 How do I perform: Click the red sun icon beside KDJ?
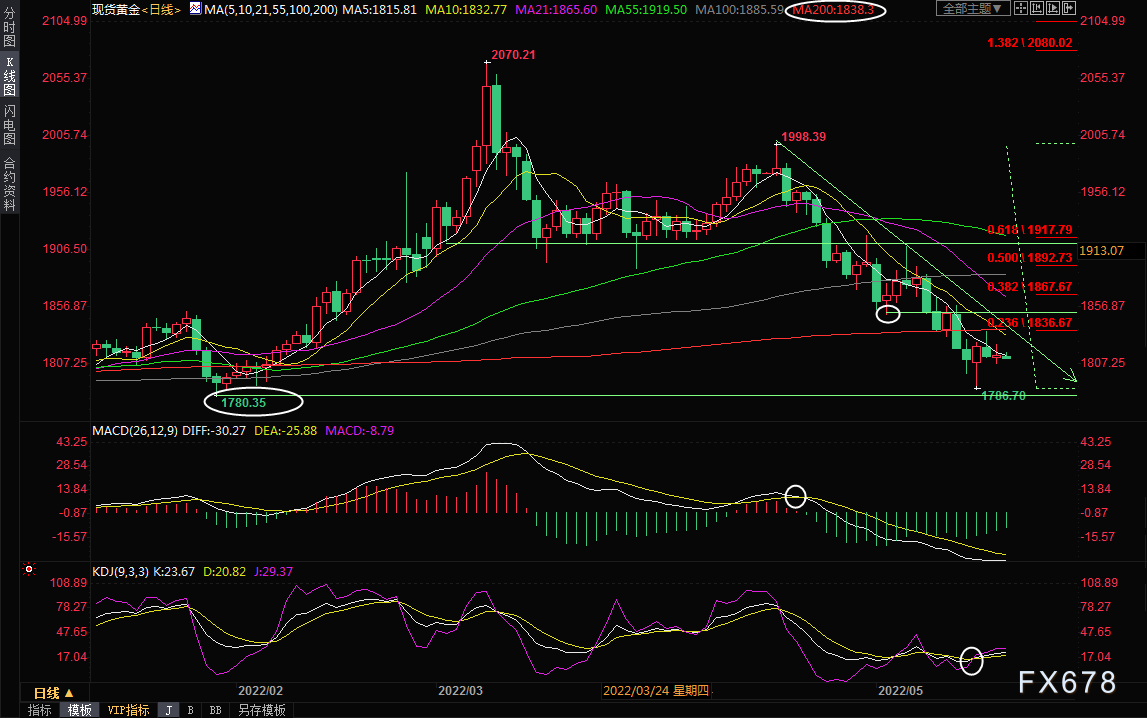click(x=29, y=569)
